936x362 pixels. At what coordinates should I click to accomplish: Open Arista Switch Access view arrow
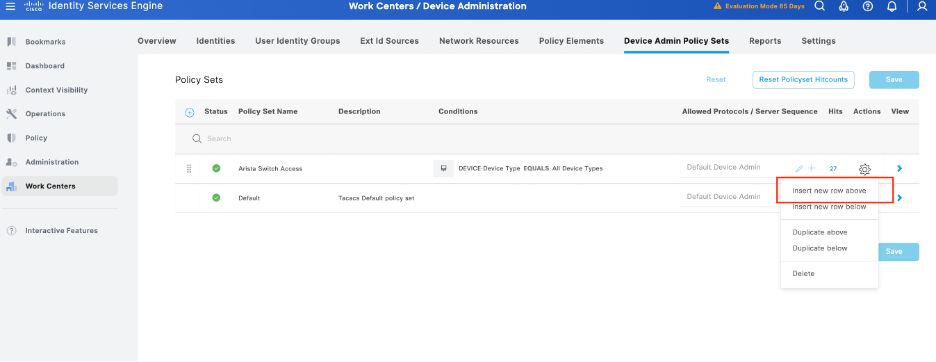click(899, 168)
